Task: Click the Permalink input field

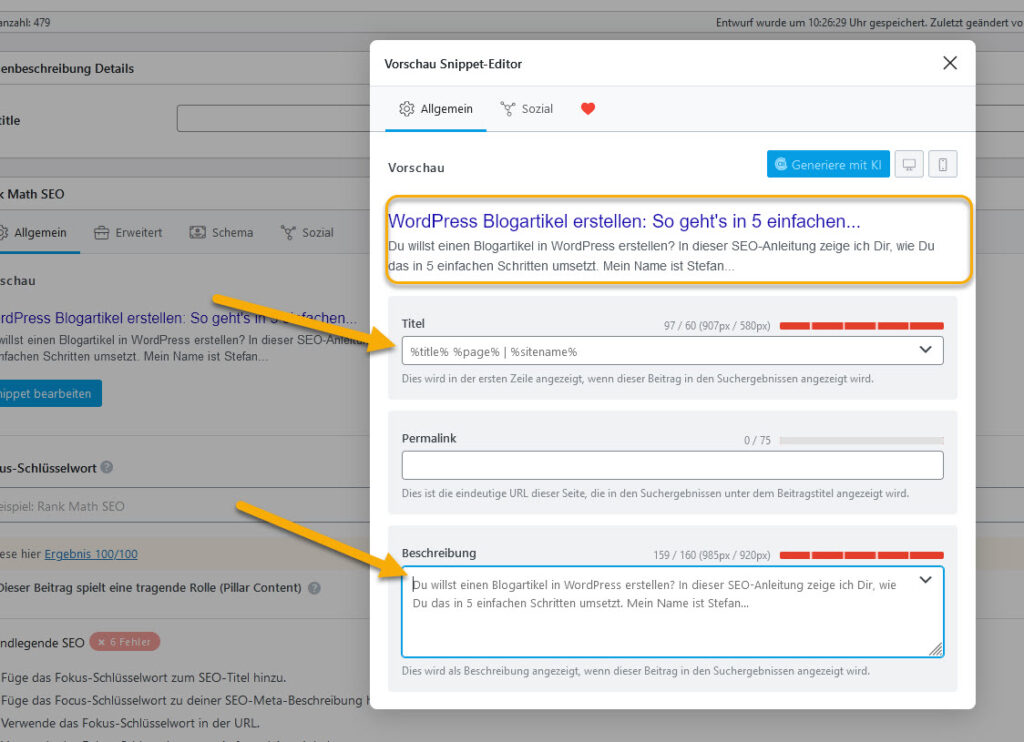Action: [672, 465]
